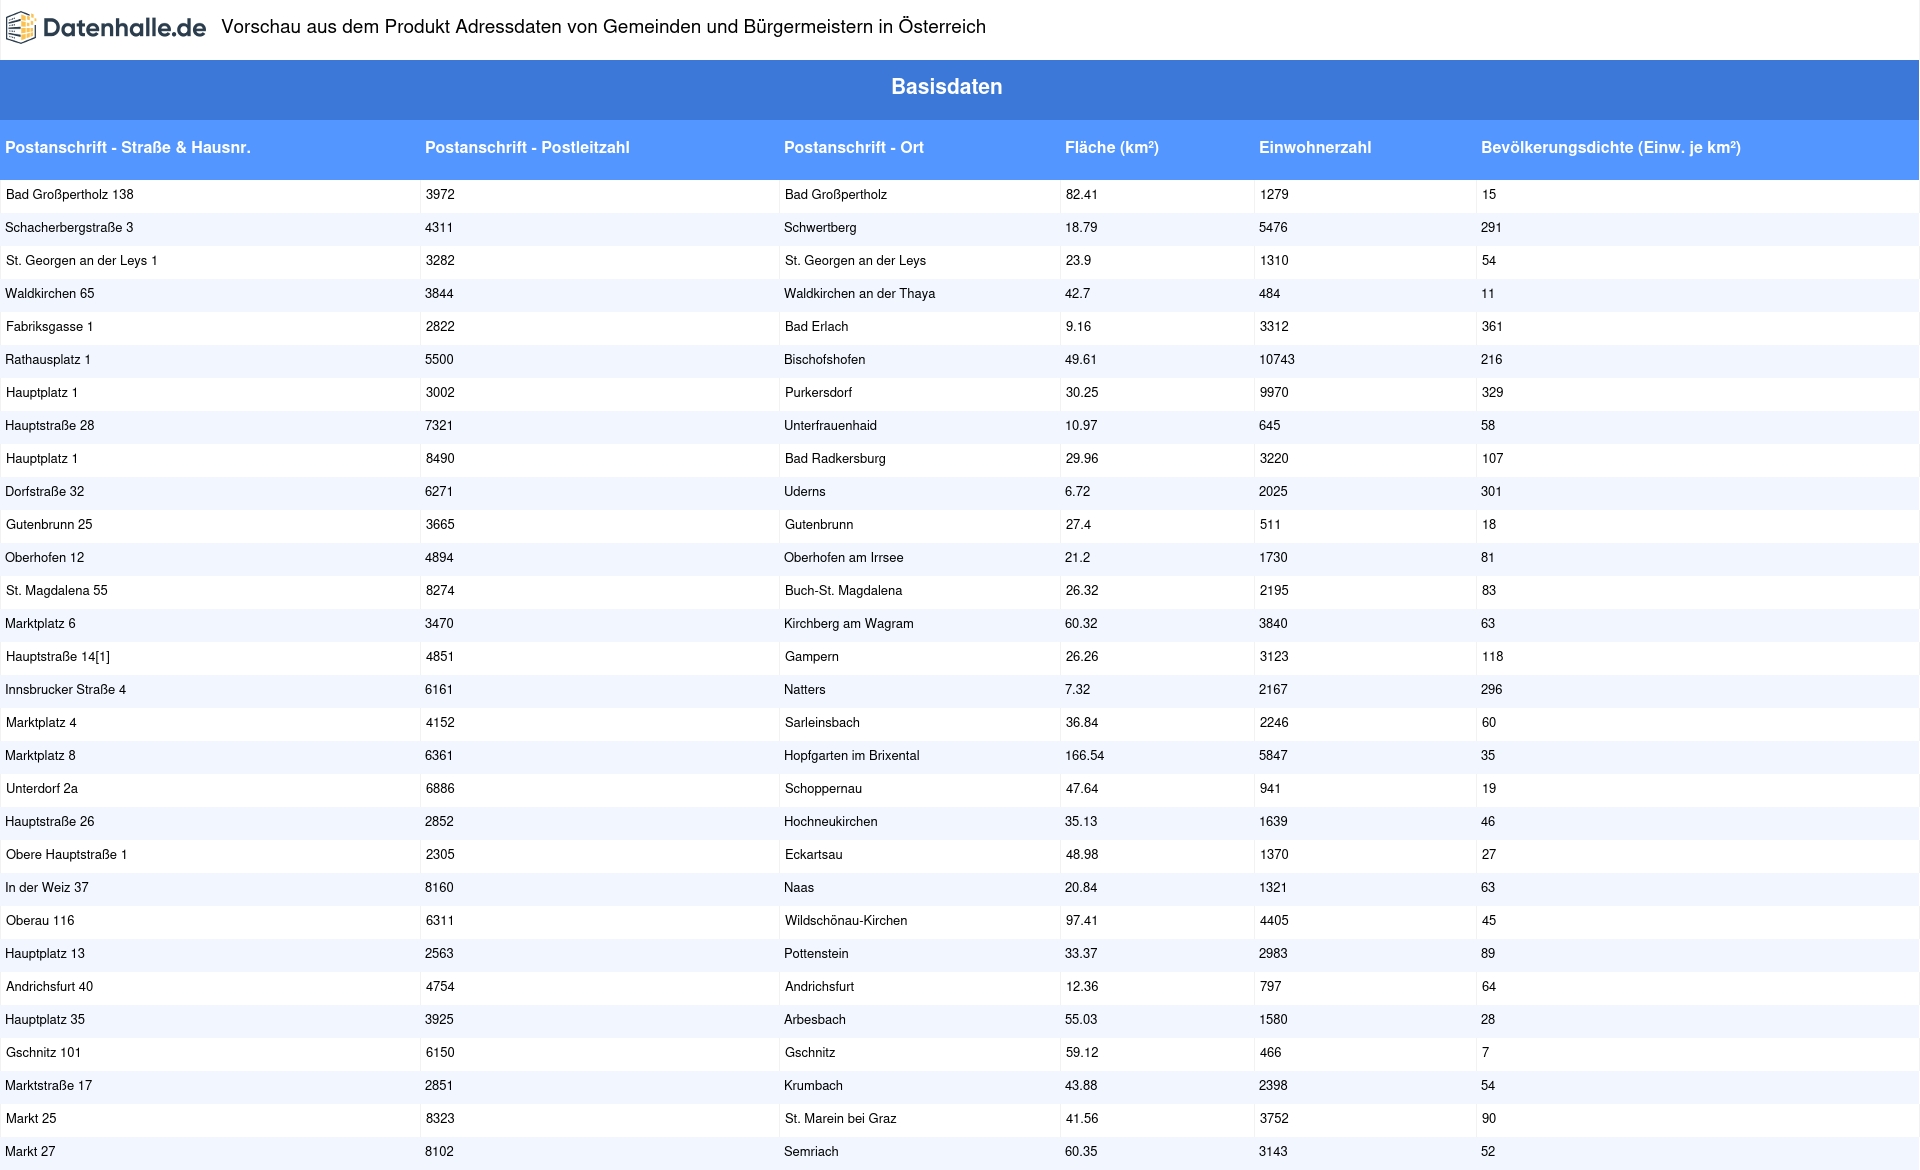This screenshot has width=1920, height=1170.
Task: Click town name Uderns
Action: click(805, 492)
